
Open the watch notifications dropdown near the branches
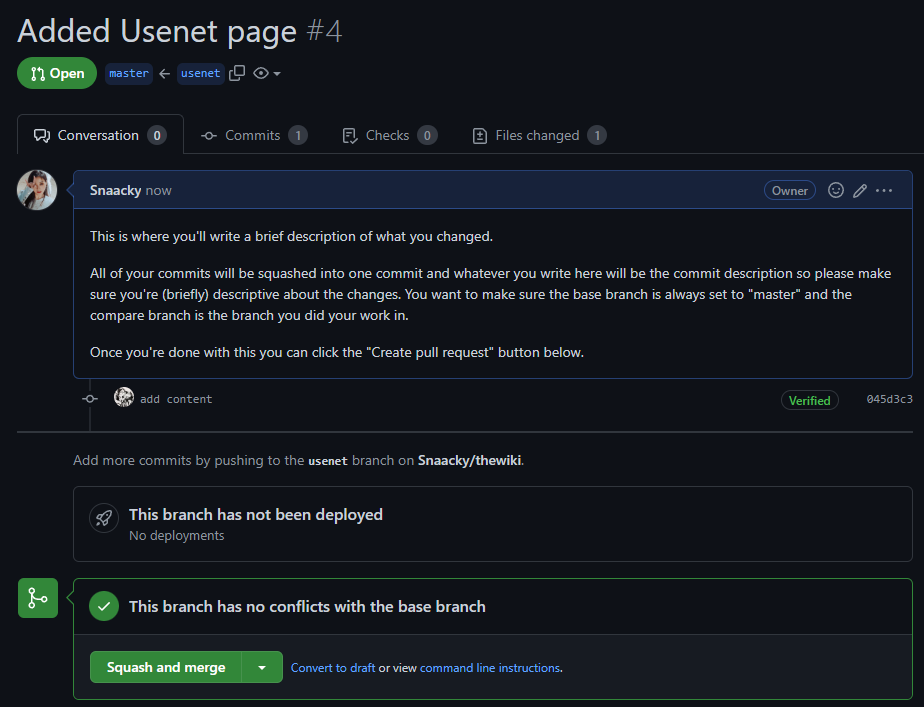tap(265, 73)
